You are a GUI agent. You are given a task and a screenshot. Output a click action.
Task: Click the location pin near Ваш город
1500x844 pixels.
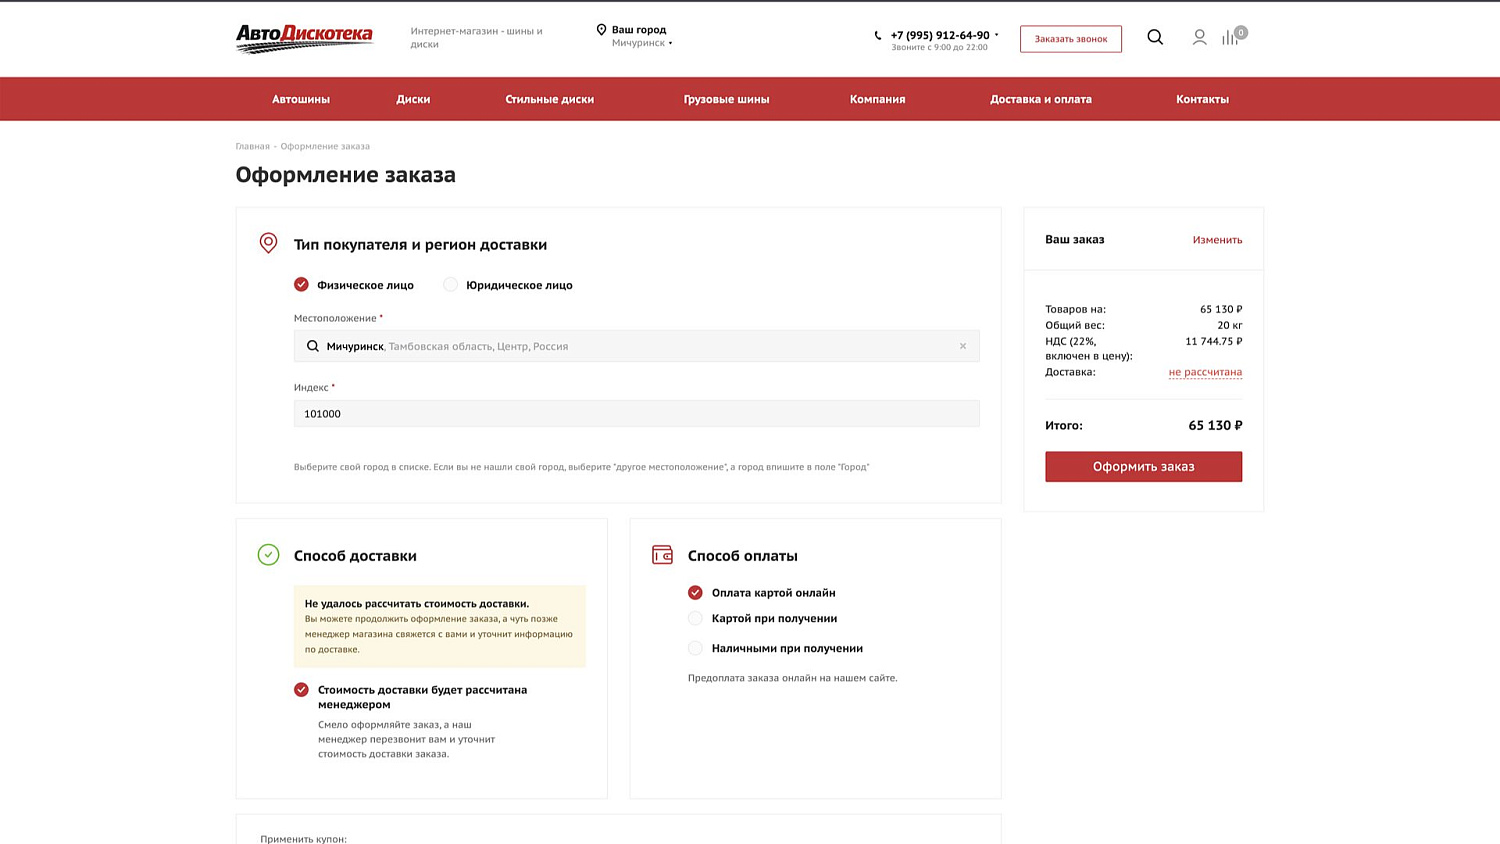(601, 30)
